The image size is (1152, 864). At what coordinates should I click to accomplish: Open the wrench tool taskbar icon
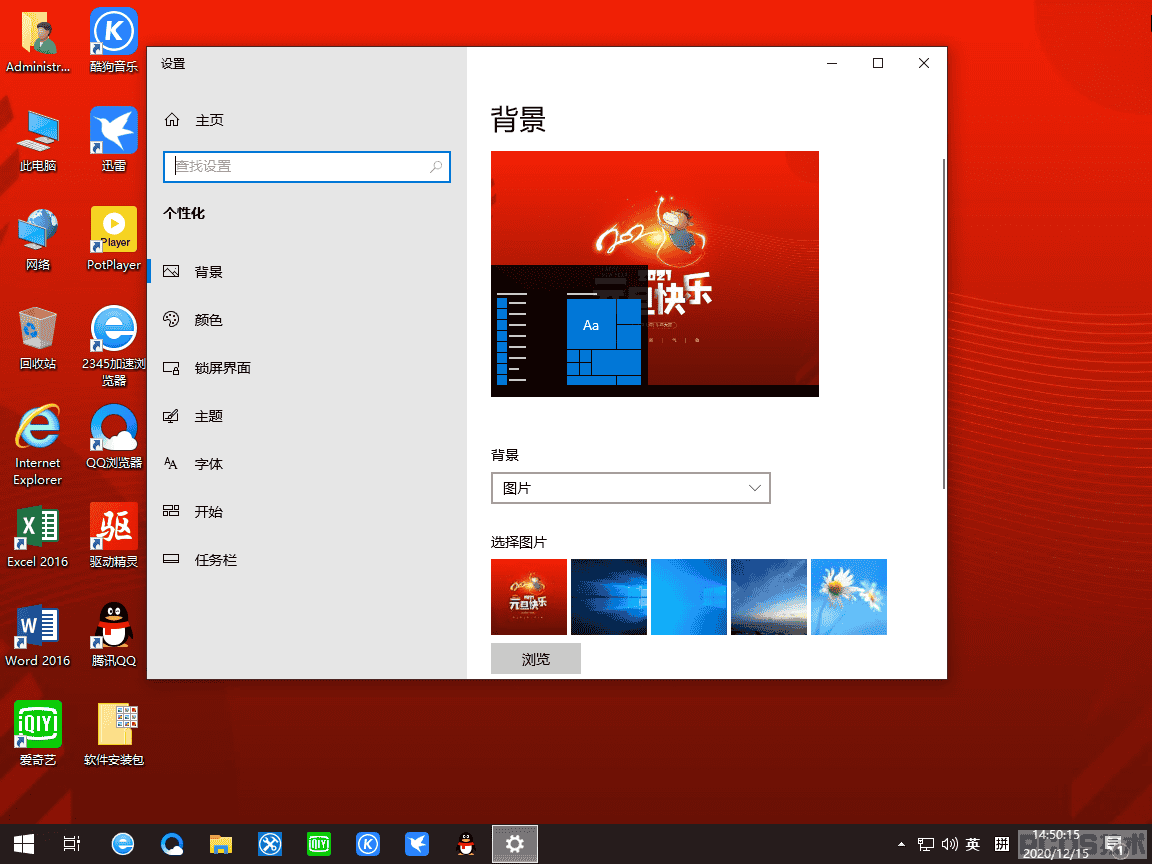(270, 844)
